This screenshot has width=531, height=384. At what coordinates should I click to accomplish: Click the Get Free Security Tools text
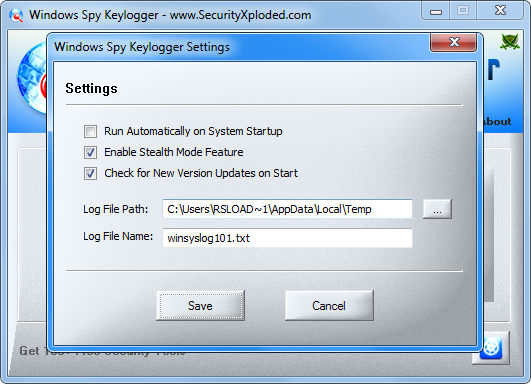[x=102, y=351]
